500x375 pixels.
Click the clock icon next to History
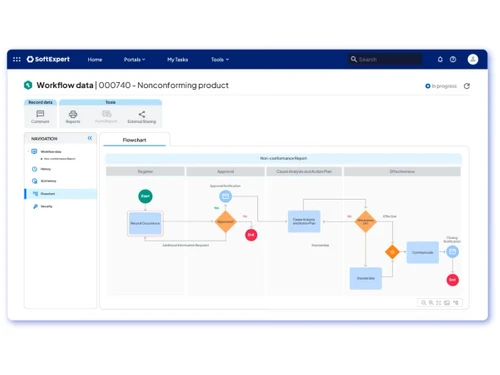[x=34, y=169]
